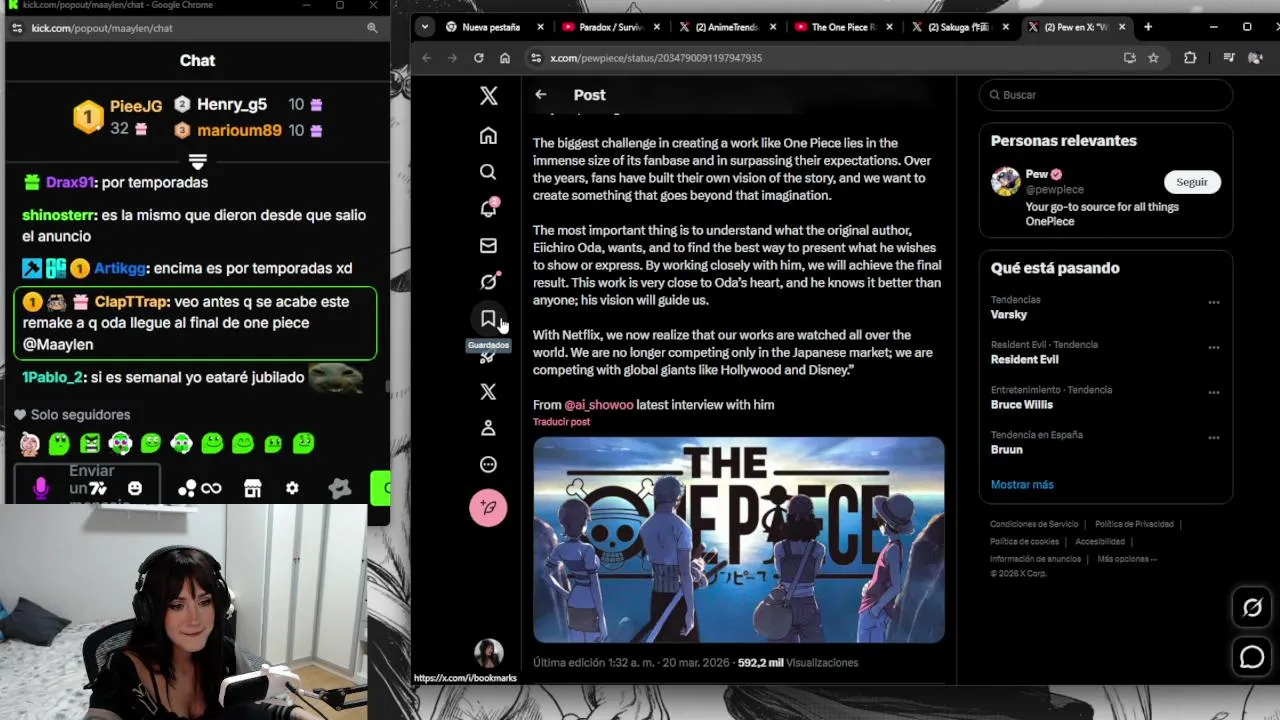The height and width of the screenshot is (720, 1280).
Task: Click Traducir post link
Action: tap(561, 422)
